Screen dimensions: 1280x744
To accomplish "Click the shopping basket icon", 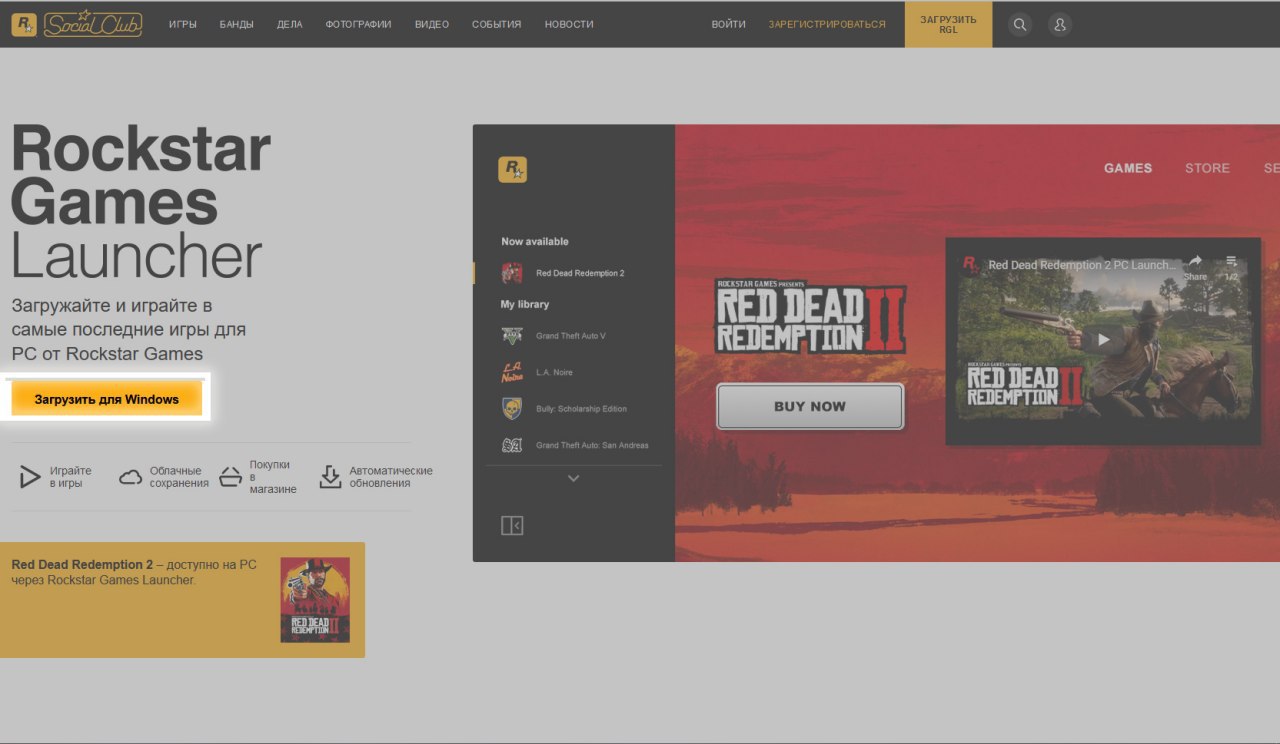I will [231, 477].
